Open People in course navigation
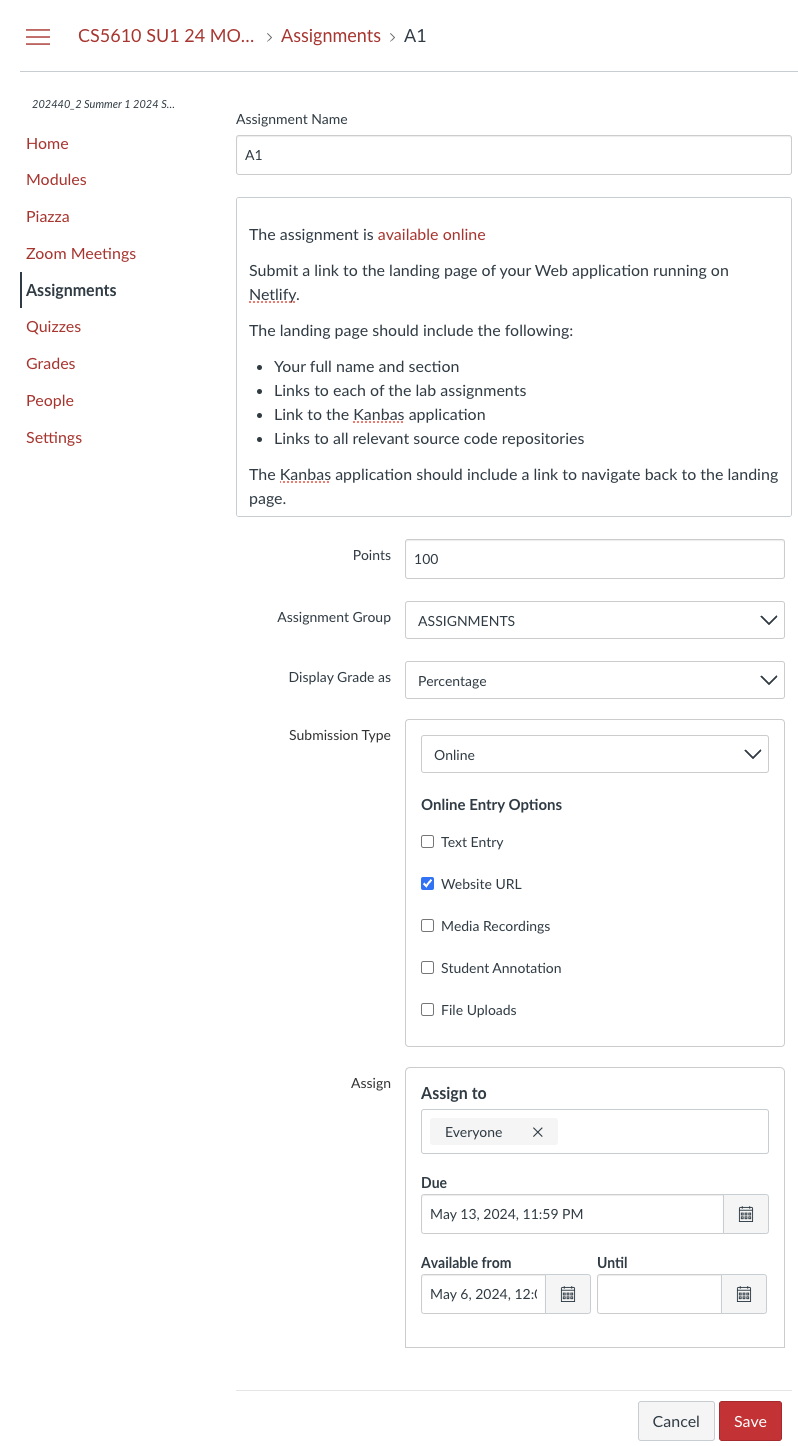The width and height of the screenshot is (798, 1446). (50, 400)
